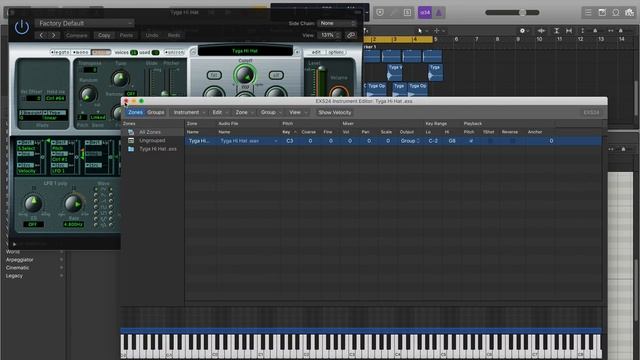Open the Side Chain None dropdown

coord(337,23)
